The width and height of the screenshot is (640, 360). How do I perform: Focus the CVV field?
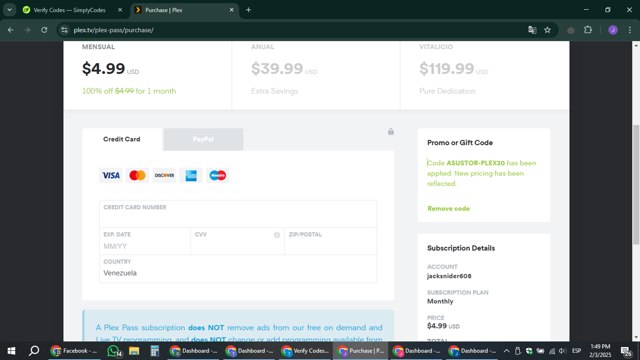237,241
